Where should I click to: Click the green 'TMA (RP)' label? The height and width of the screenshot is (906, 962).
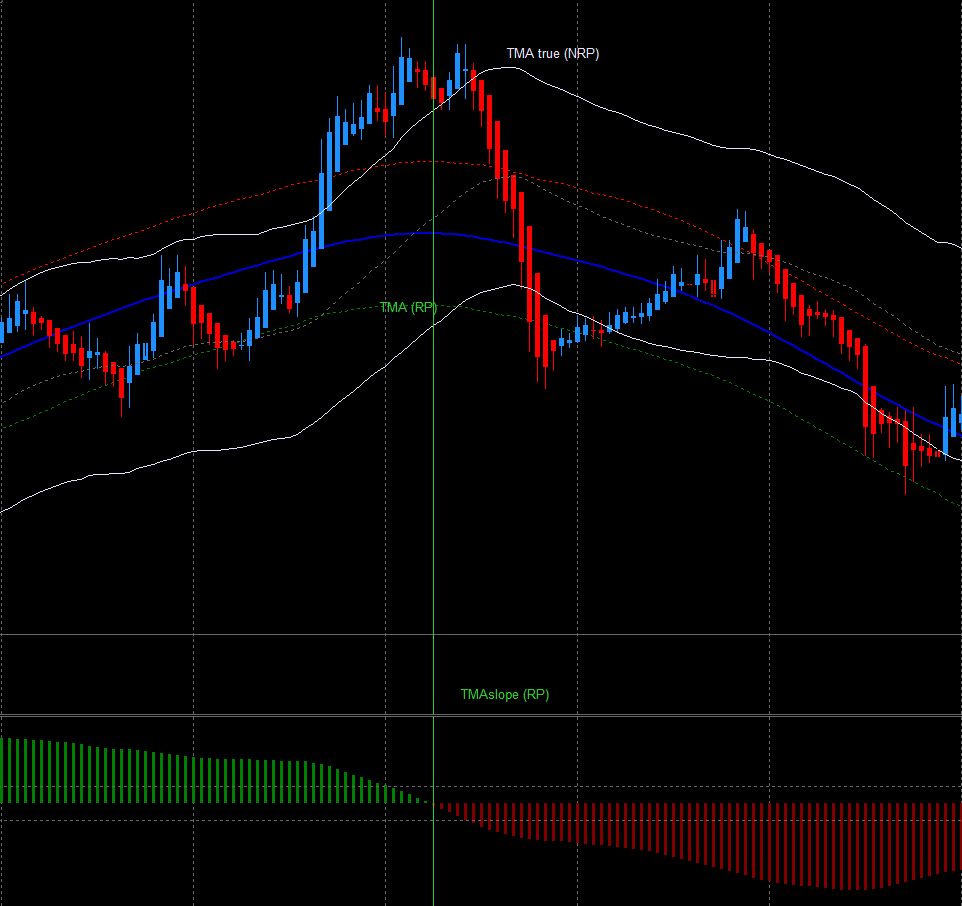point(408,307)
